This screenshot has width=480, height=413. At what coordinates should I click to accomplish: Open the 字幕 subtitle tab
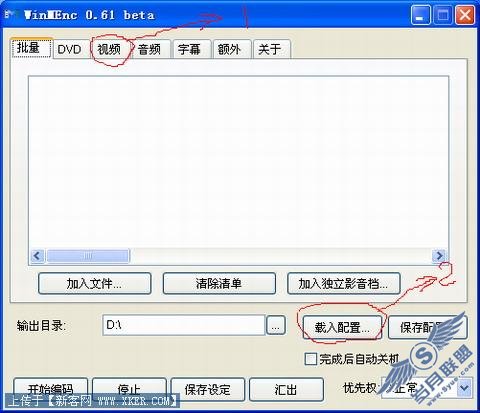point(189,50)
